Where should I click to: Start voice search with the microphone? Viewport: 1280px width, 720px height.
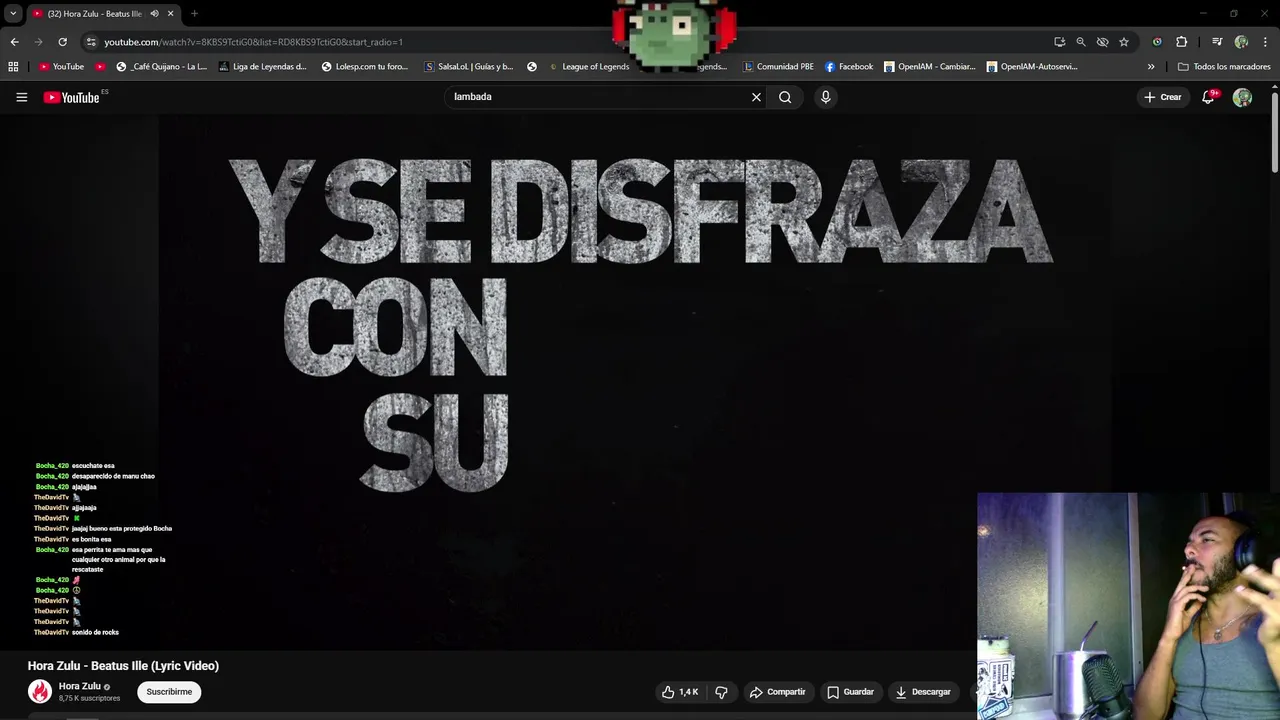(x=825, y=97)
